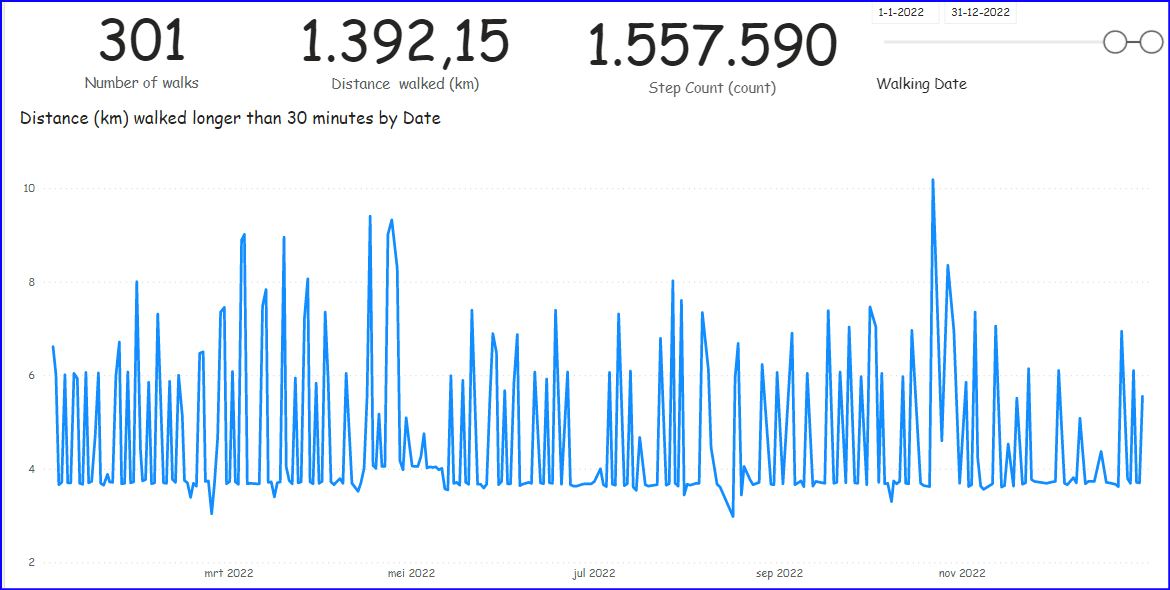Click the y-axis value 8
The height and width of the screenshot is (590, 1170).
tap(33, 283)
